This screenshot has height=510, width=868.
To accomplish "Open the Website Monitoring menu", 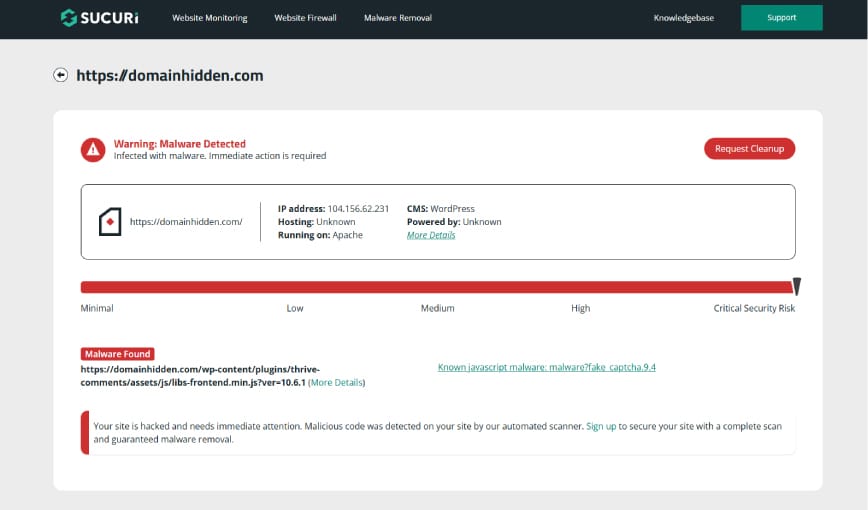I will coord(210,18).
